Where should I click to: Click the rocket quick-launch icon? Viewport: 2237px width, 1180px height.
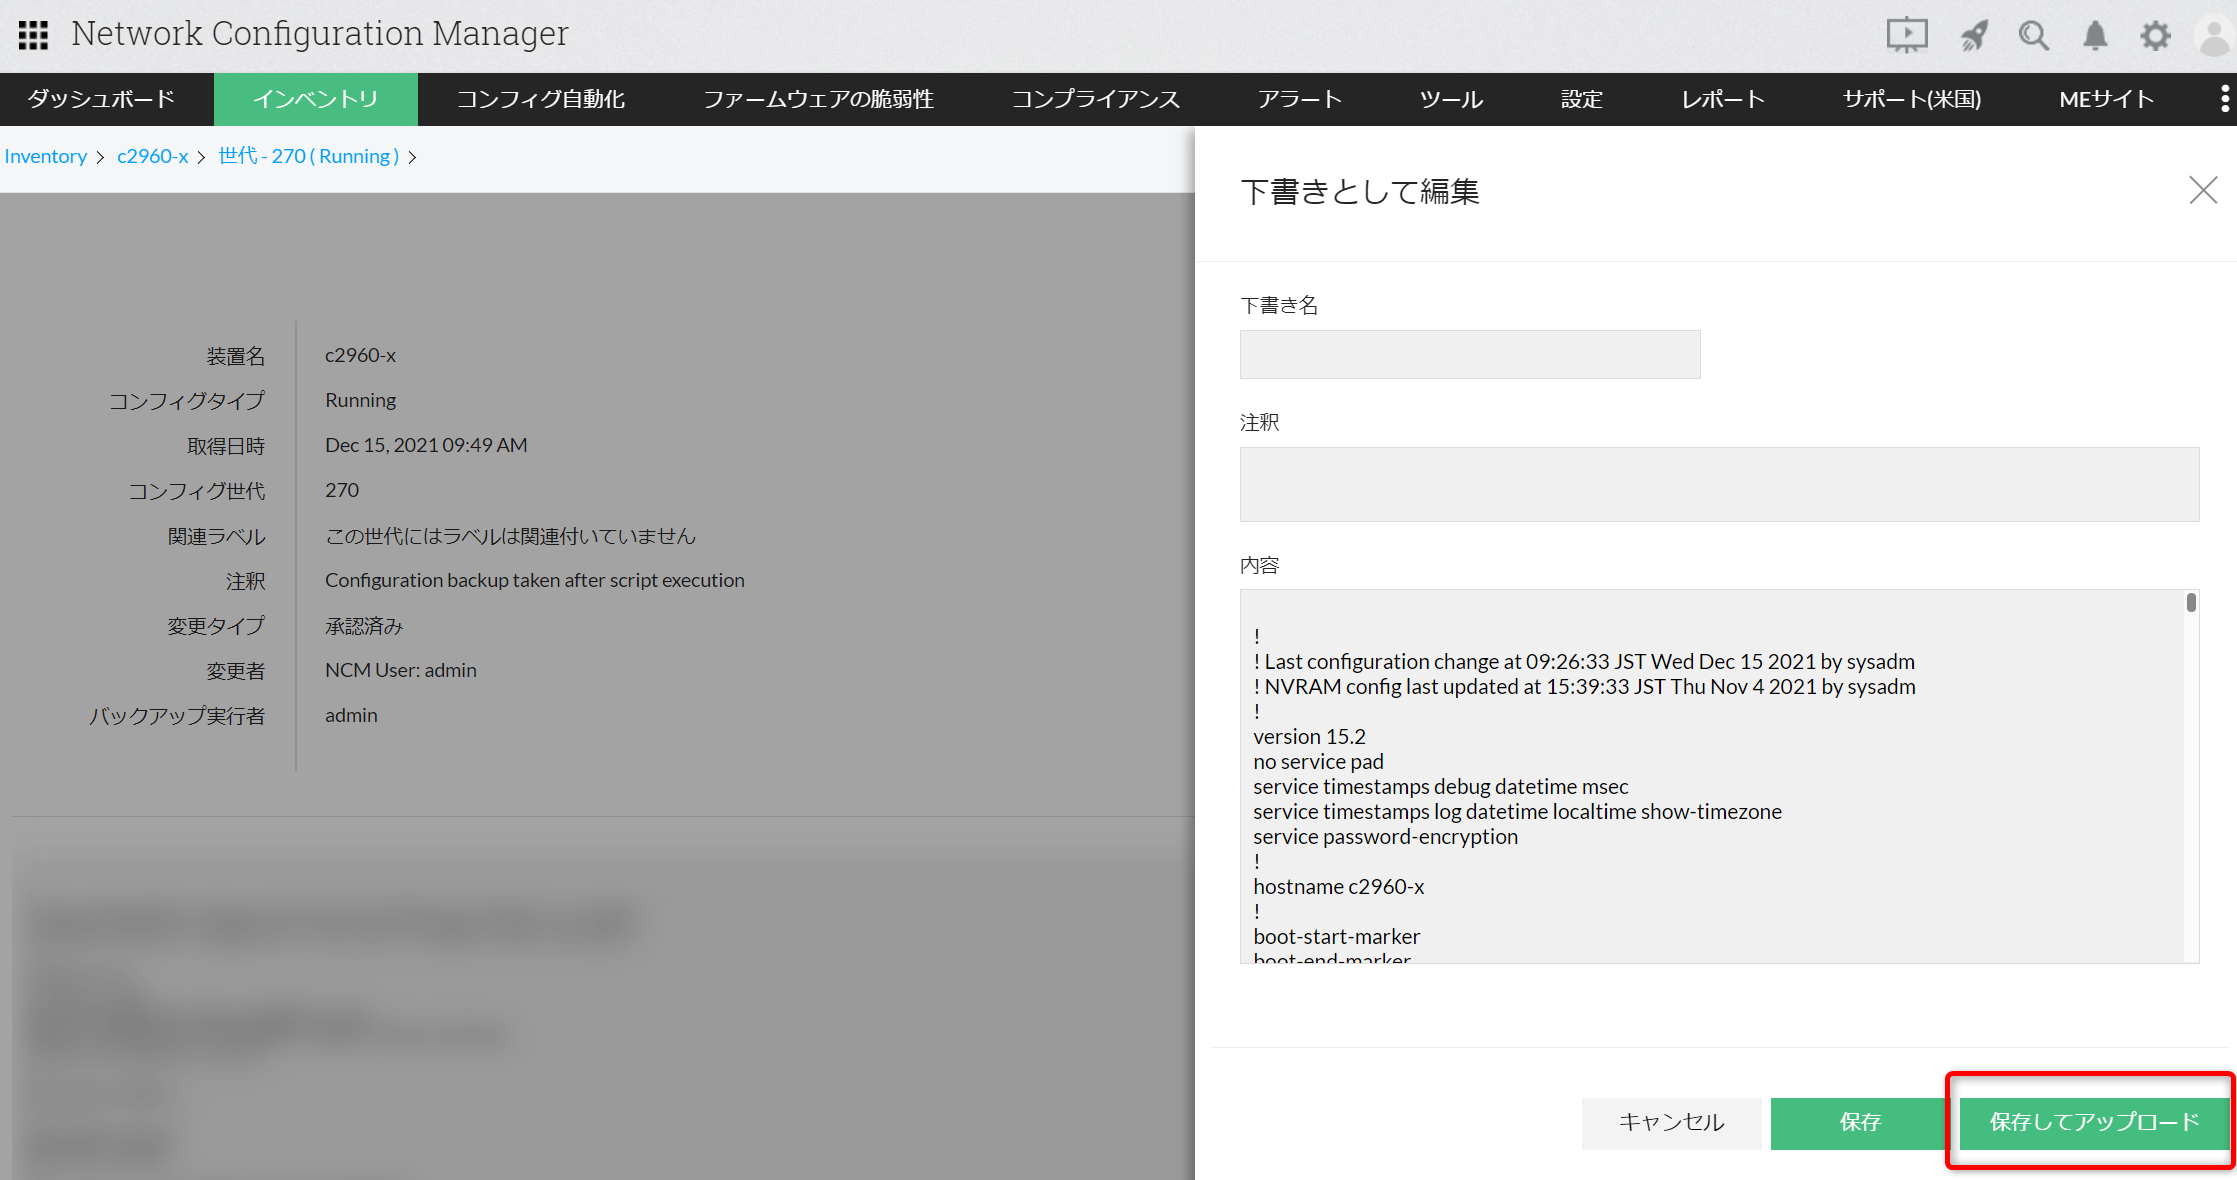click(x=1973, y=36)
